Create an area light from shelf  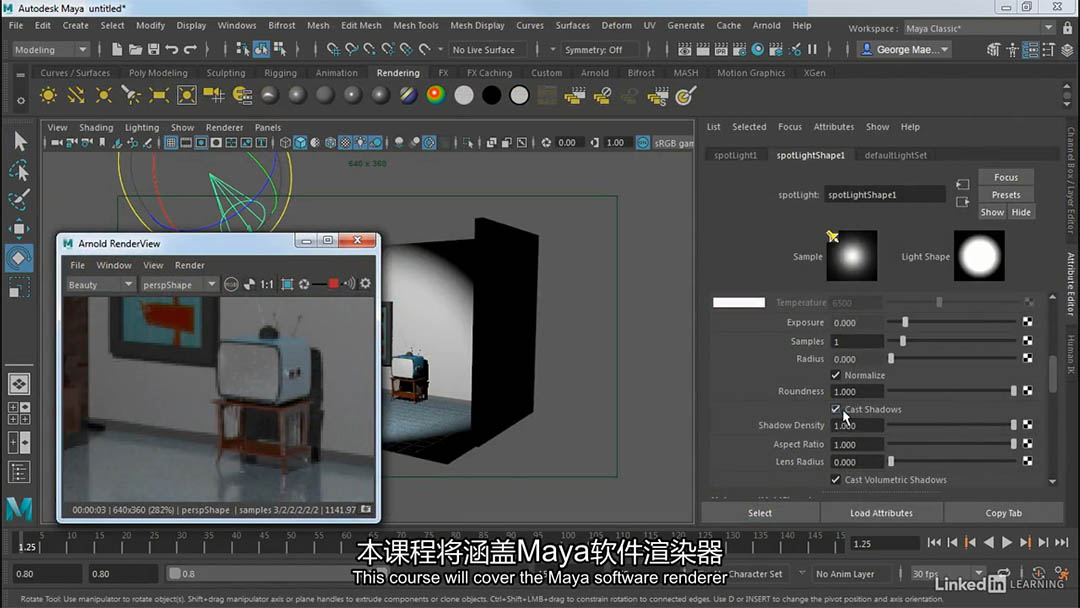point(158,95)
